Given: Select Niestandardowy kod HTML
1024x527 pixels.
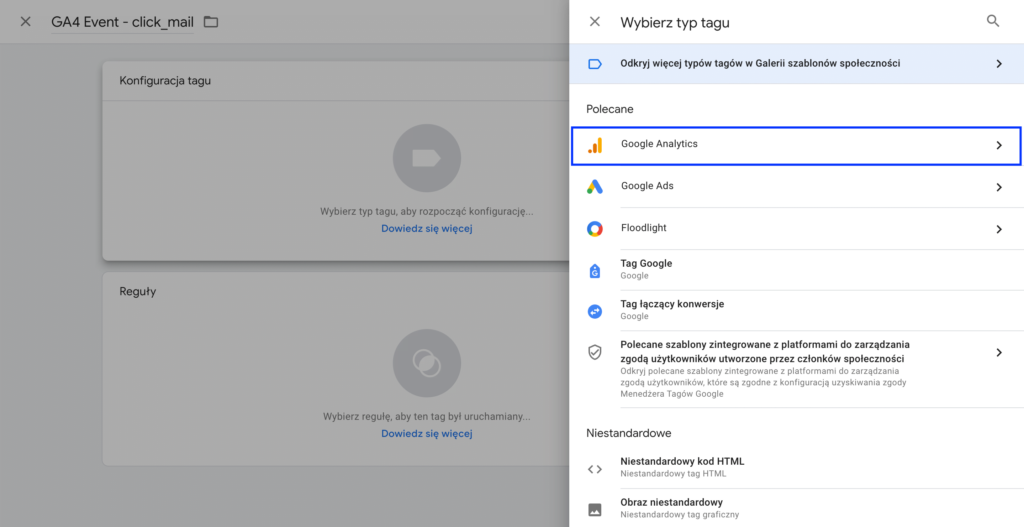Looking at the screenshot, I should [796, 467].
